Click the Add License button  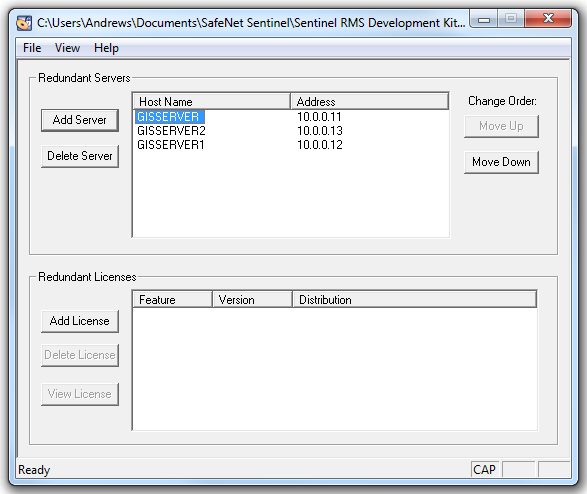80,321
